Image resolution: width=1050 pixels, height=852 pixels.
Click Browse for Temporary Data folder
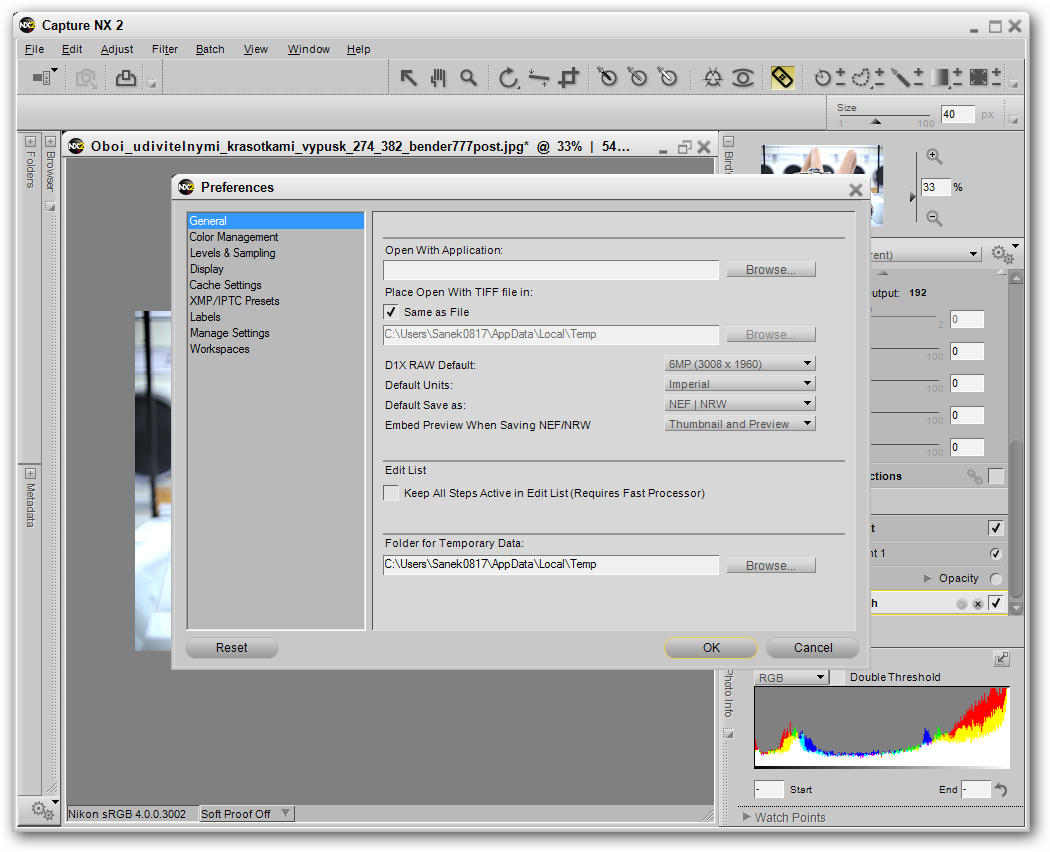(x=770, y=566)
